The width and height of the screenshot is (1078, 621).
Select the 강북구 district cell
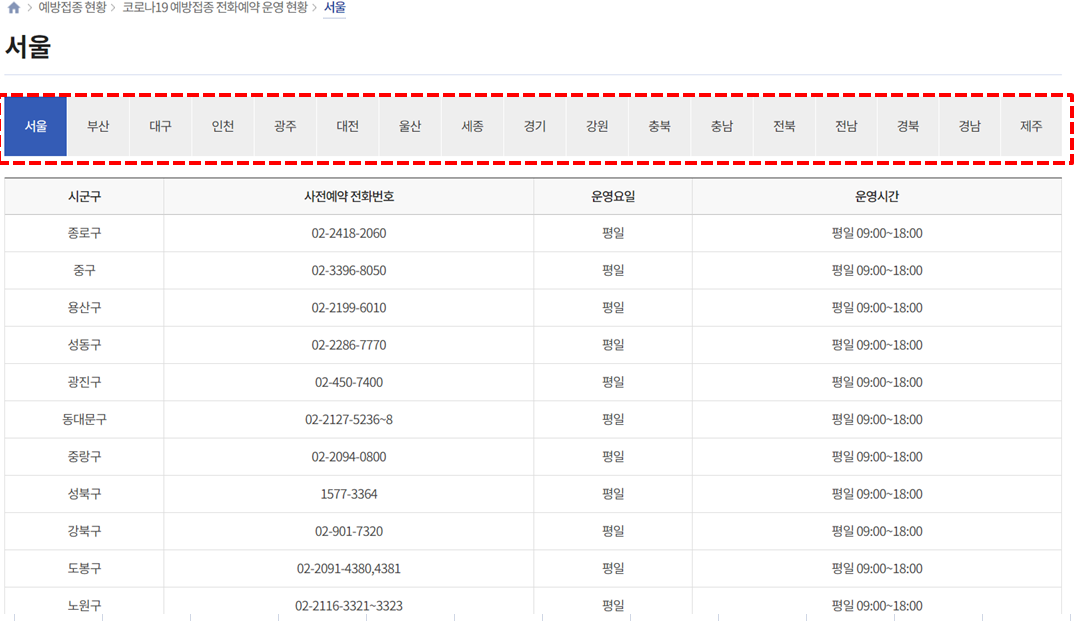[x=85, y=531]
